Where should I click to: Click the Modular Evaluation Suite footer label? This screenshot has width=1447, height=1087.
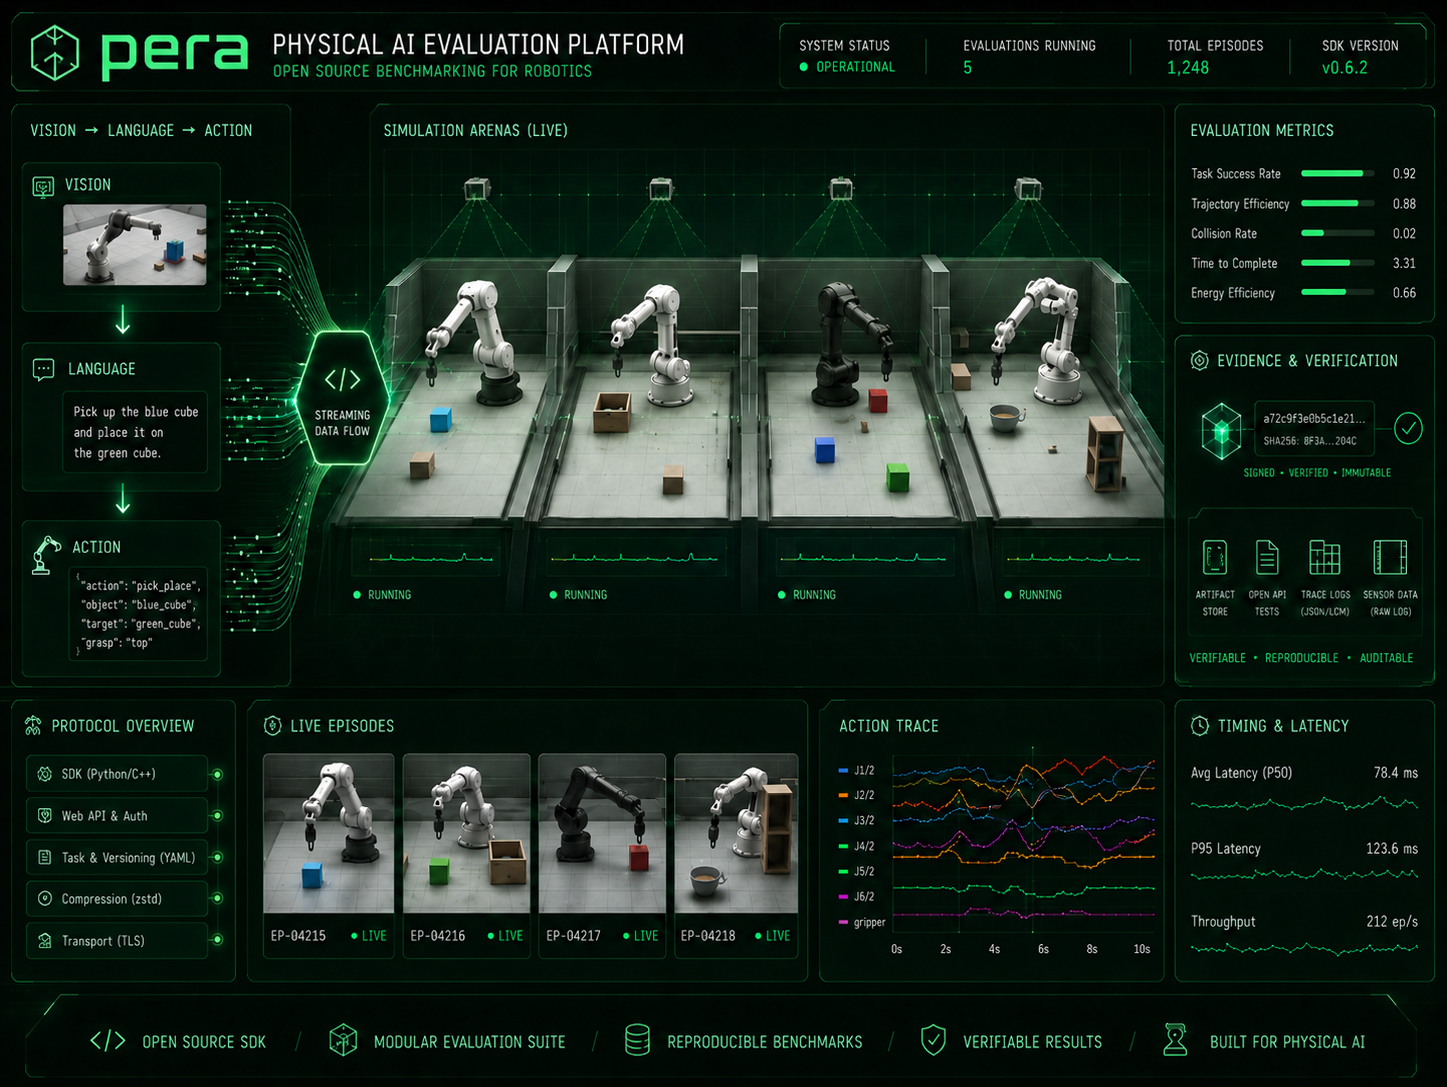[469, 1042]
